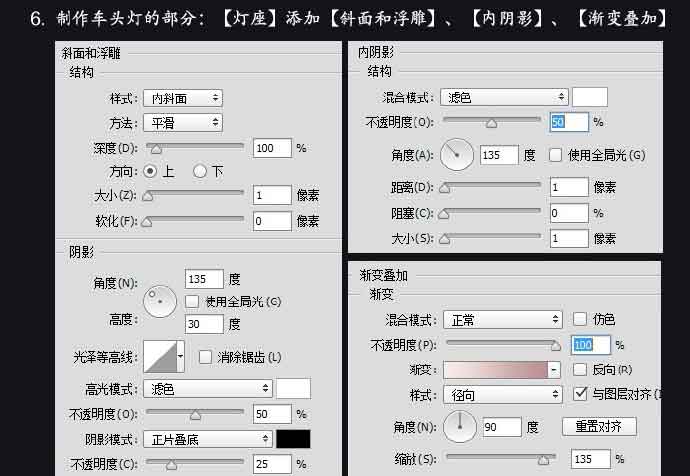The width and height of the screenshot is (690, 476).
Task: Click the gradient overlay angle dial
Action: tap(460, 427)
